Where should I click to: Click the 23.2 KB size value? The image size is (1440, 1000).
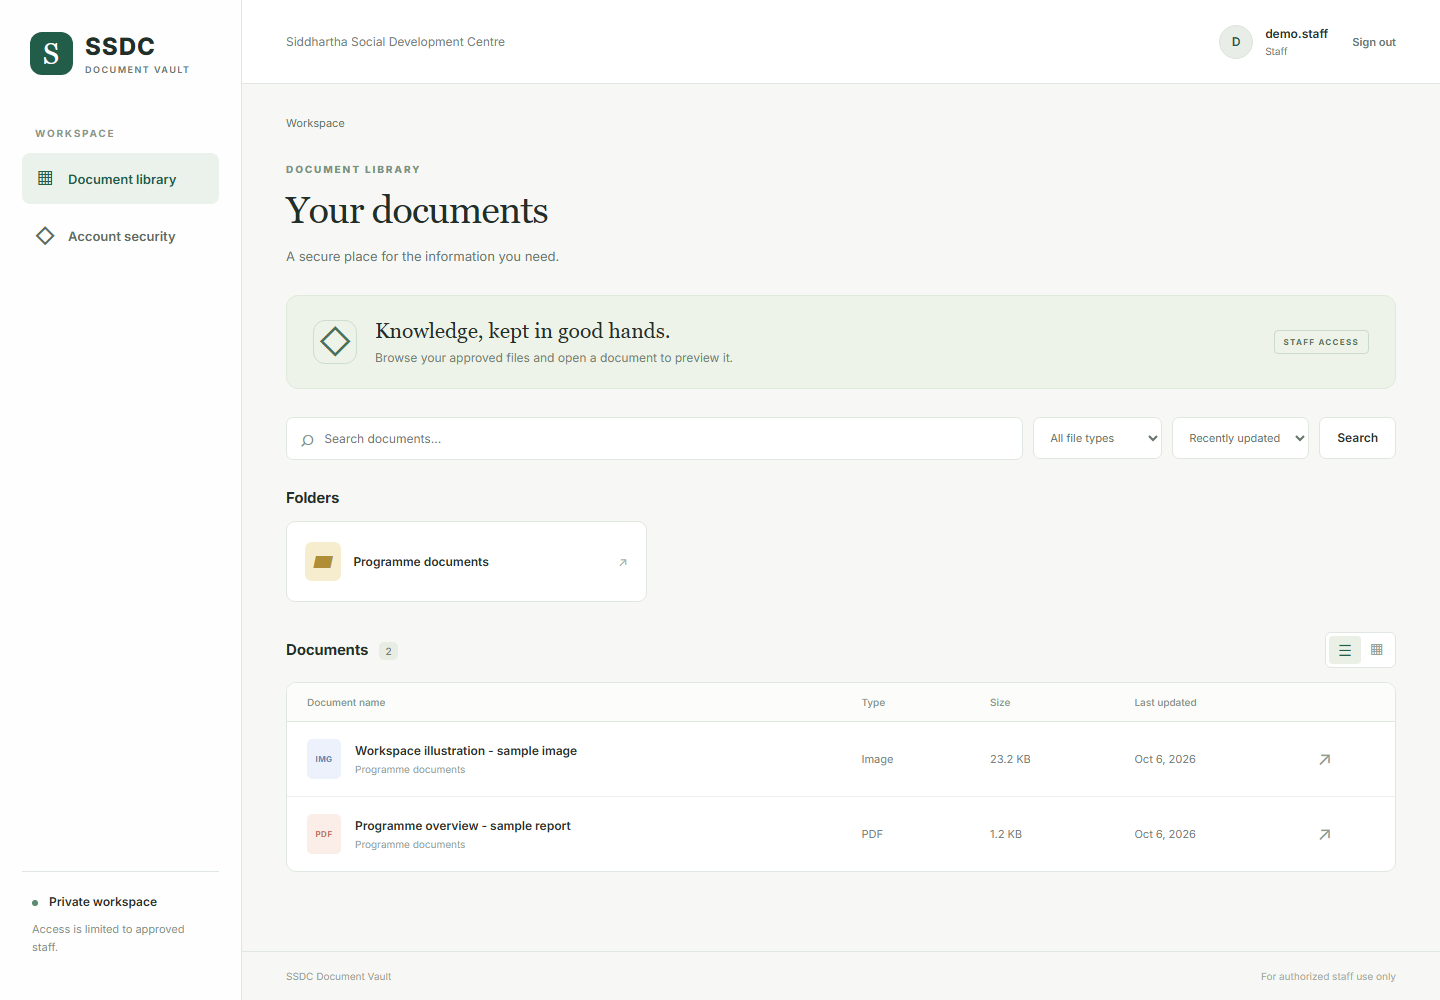[1010, 759]
